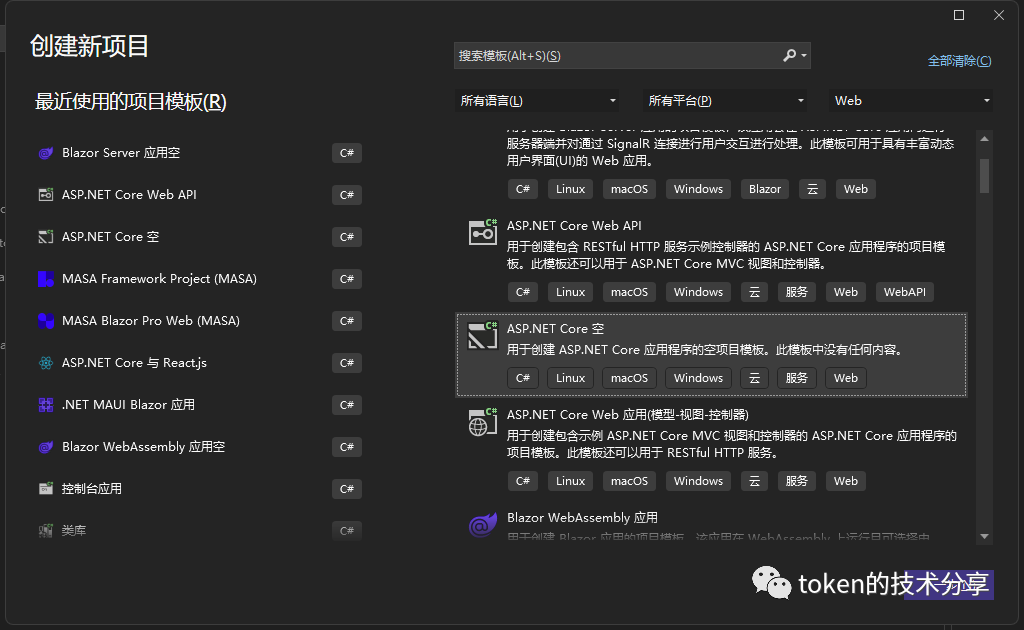The image size is (1024, 630).
Task: Click the ASP.NET Core Web API list icon
Action: pos(483,232)
